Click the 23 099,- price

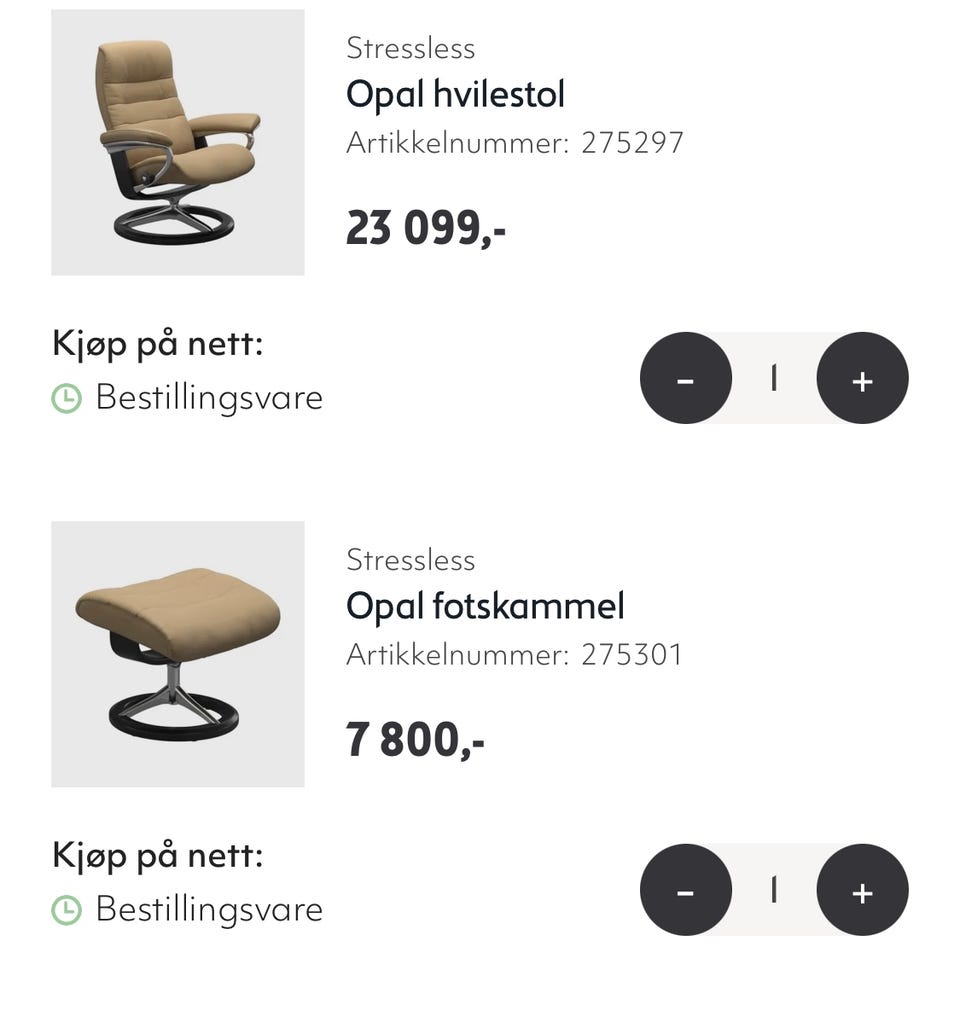(x=426, y=229)
